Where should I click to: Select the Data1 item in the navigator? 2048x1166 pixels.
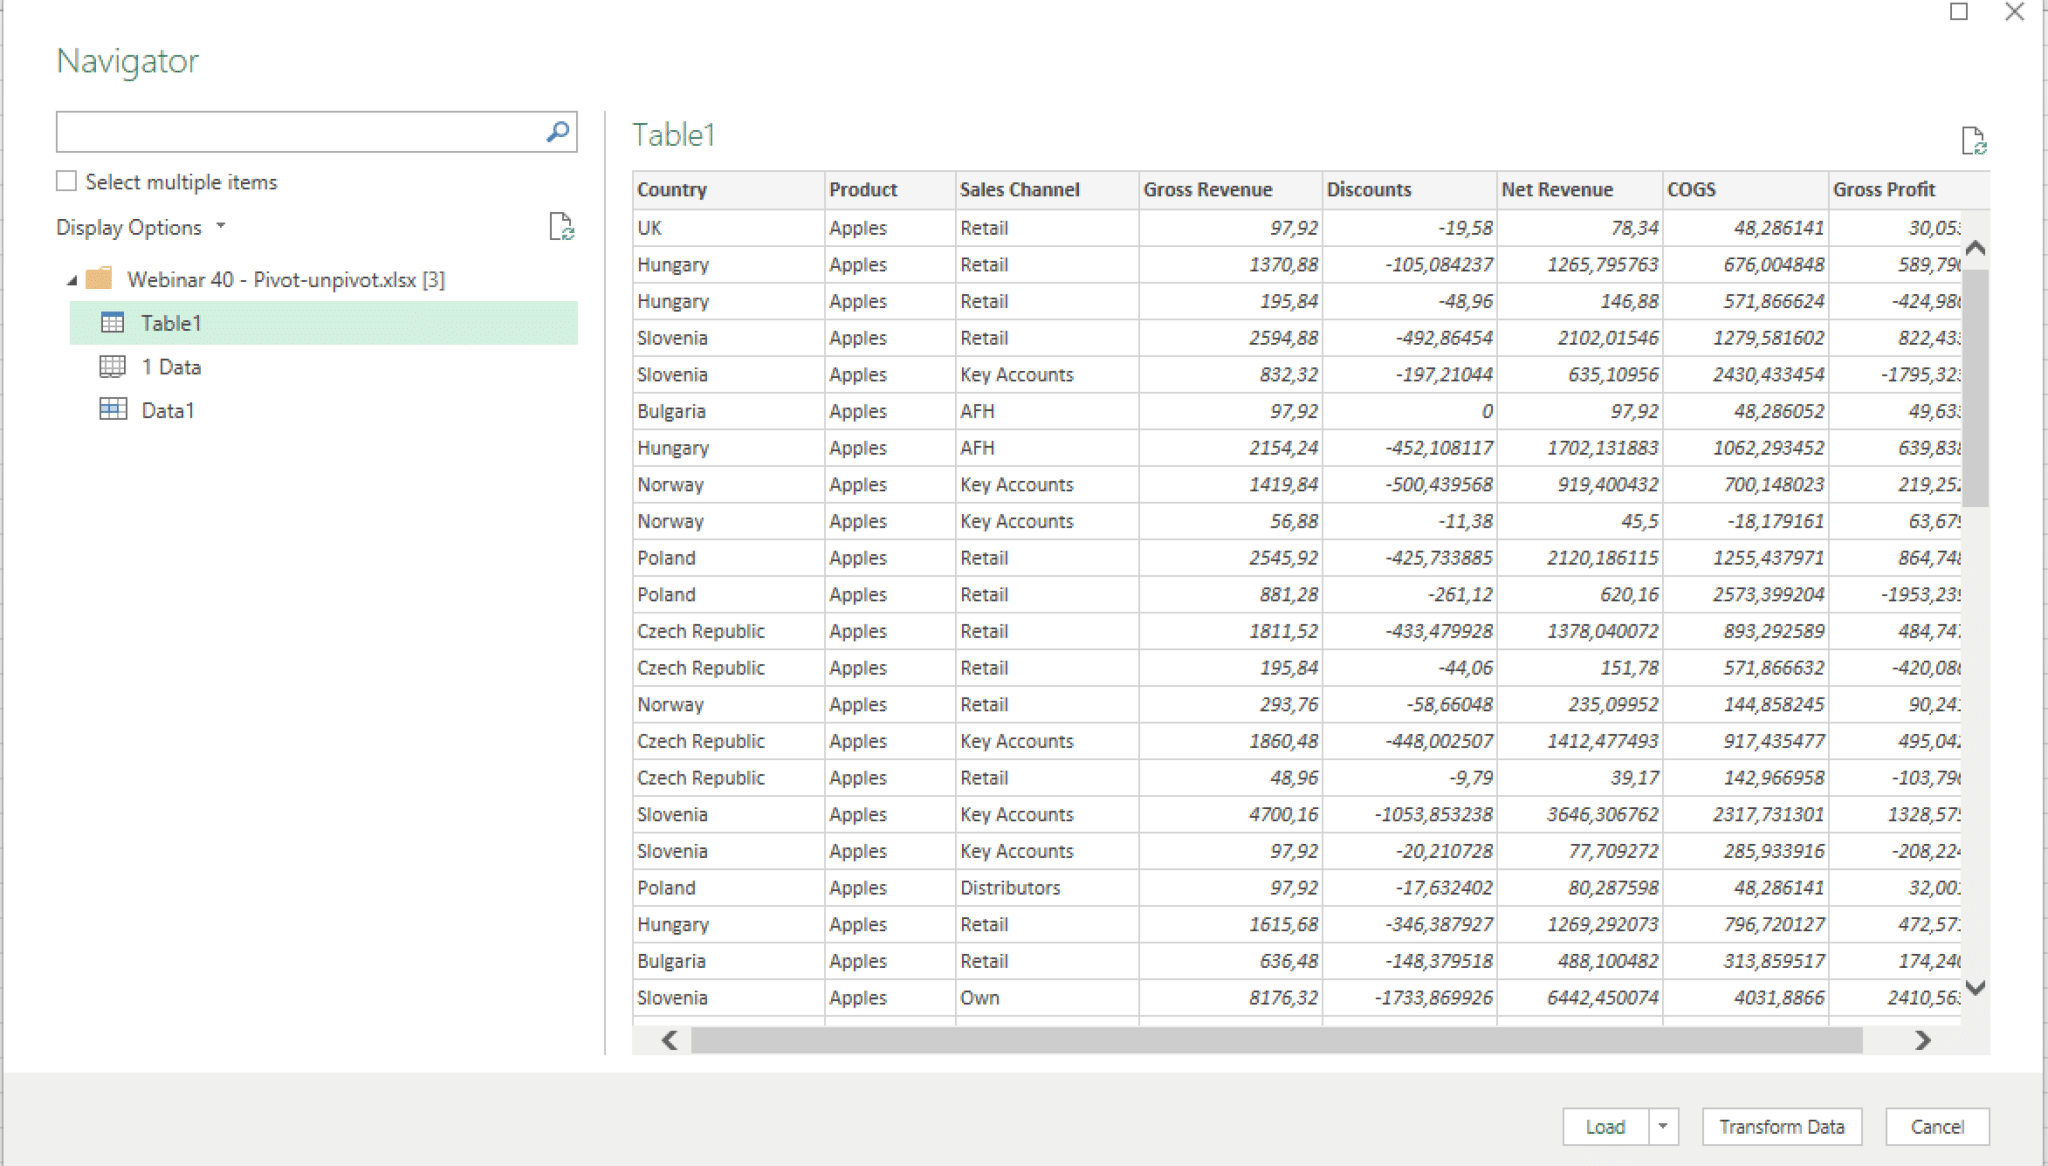click(x=168, y=409)
